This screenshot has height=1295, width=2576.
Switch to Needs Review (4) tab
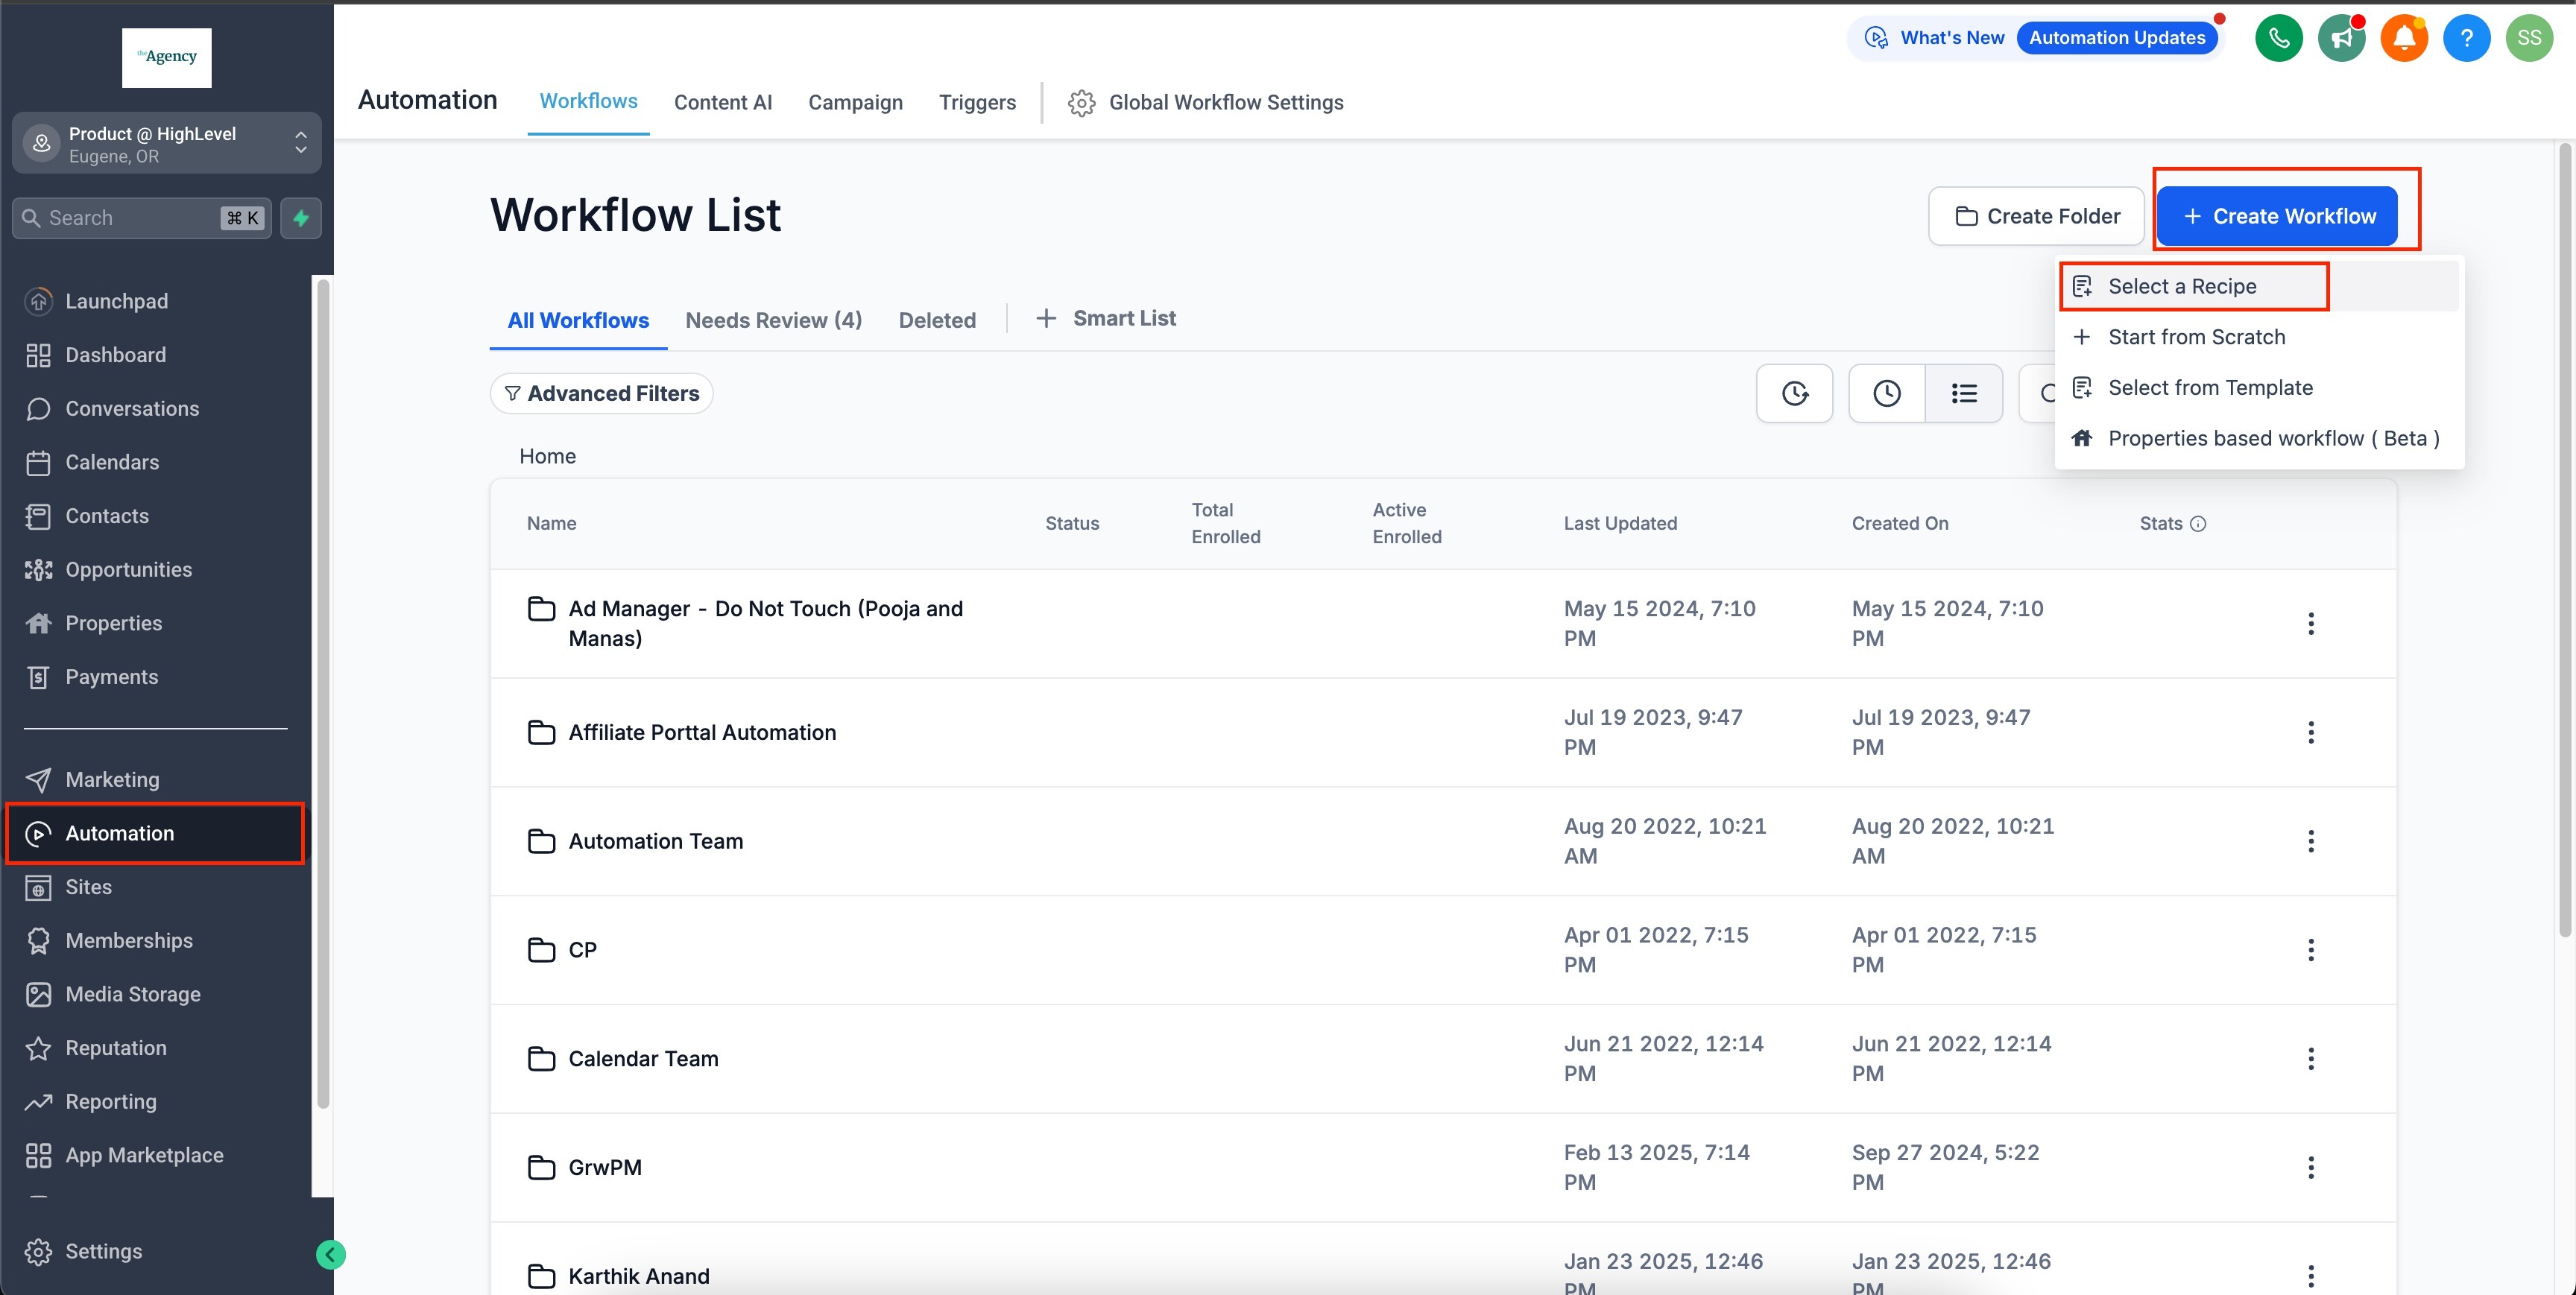773,320
